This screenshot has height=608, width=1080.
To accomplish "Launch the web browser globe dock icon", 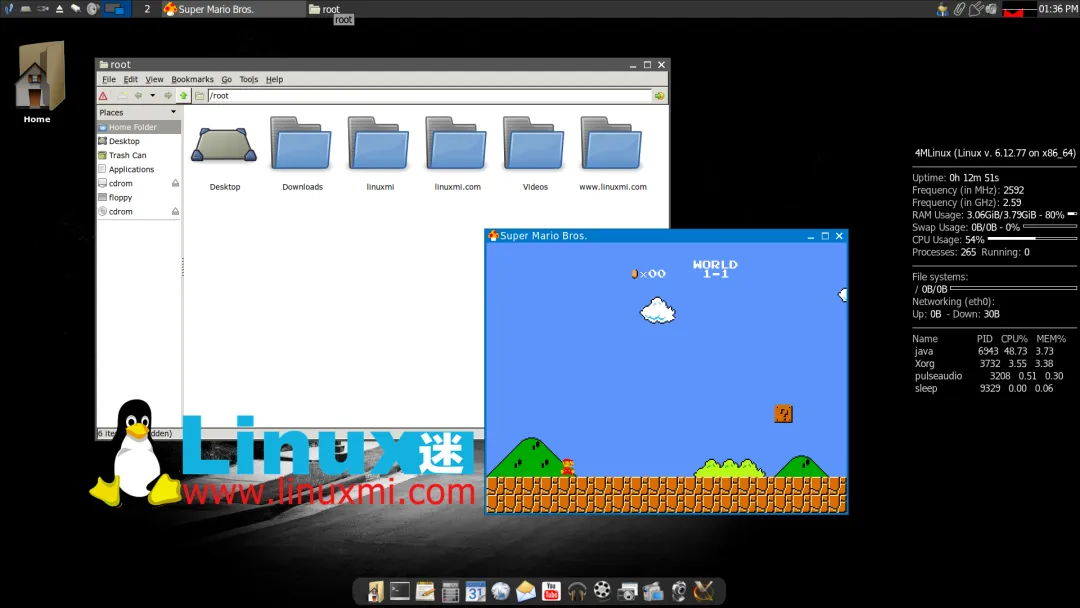I will tap(501, 591).
